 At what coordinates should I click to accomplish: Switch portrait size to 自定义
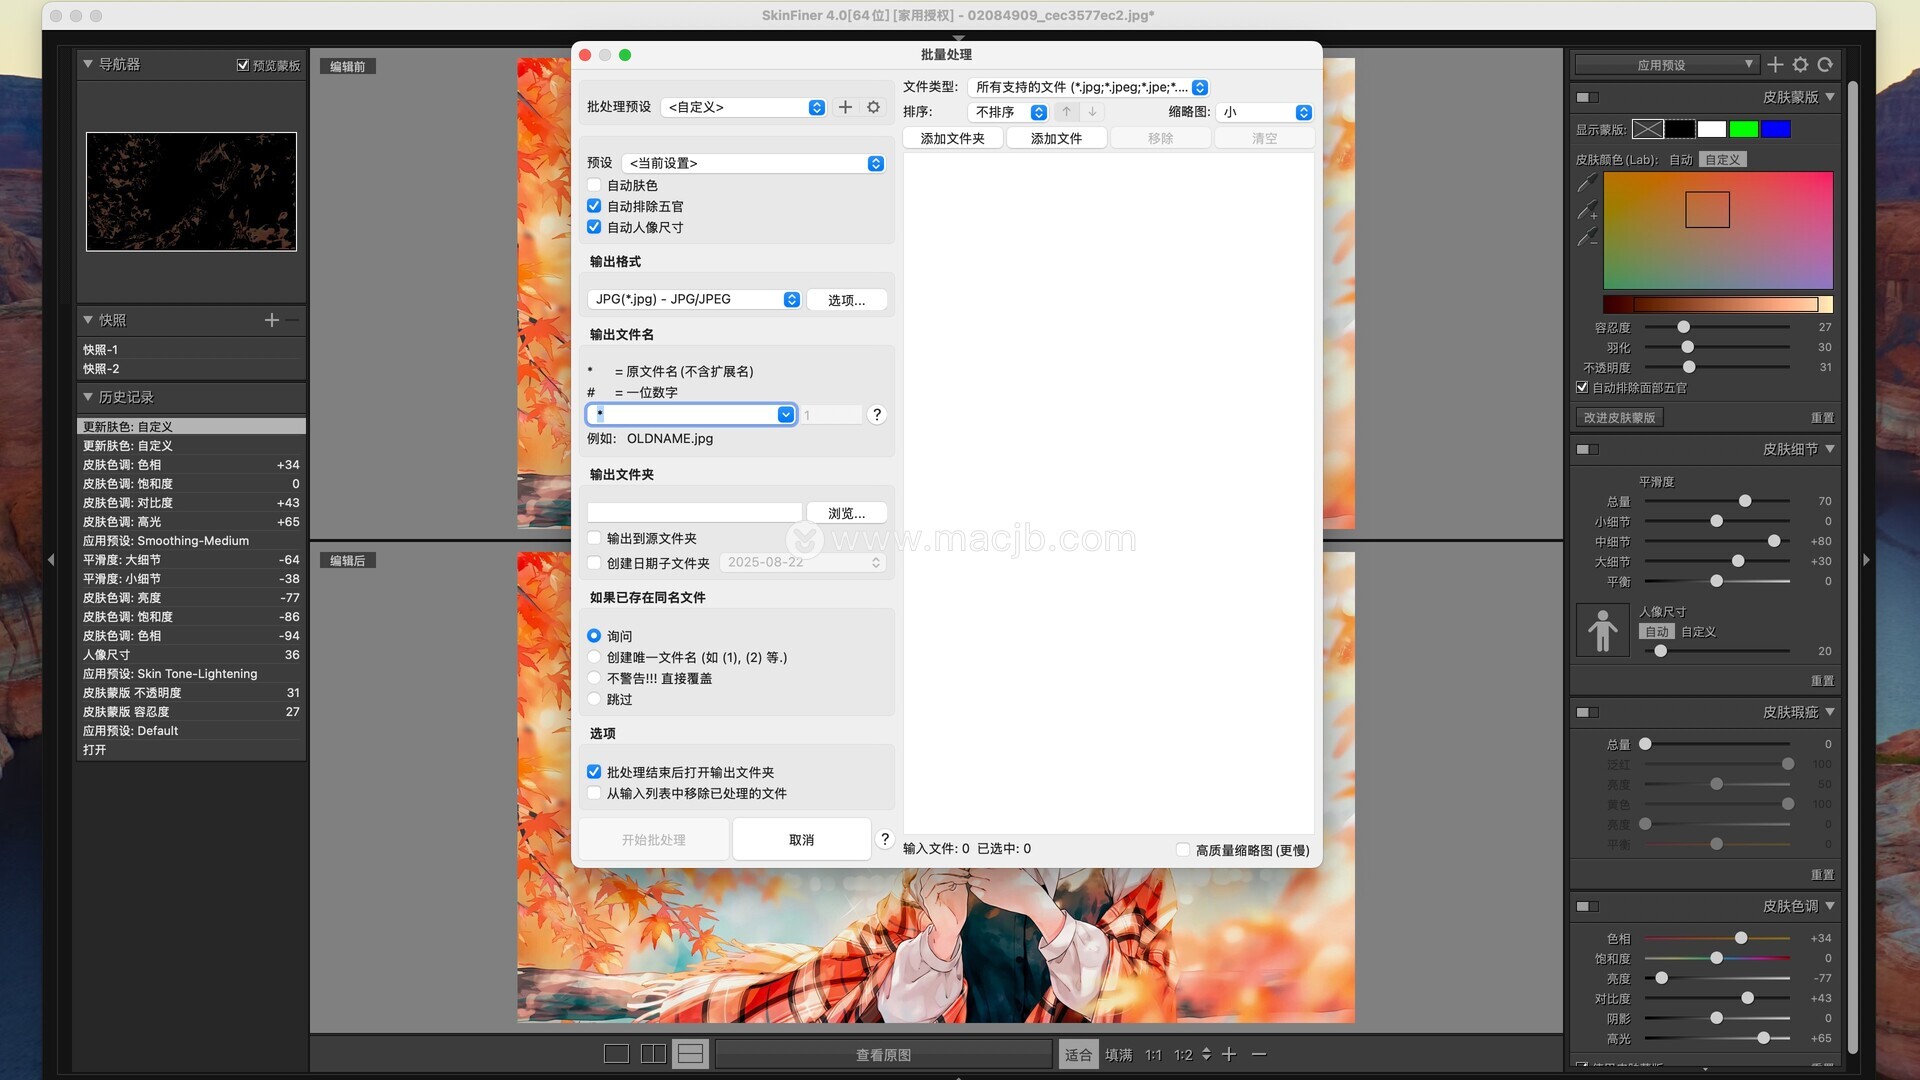(x=1698, y=632)
